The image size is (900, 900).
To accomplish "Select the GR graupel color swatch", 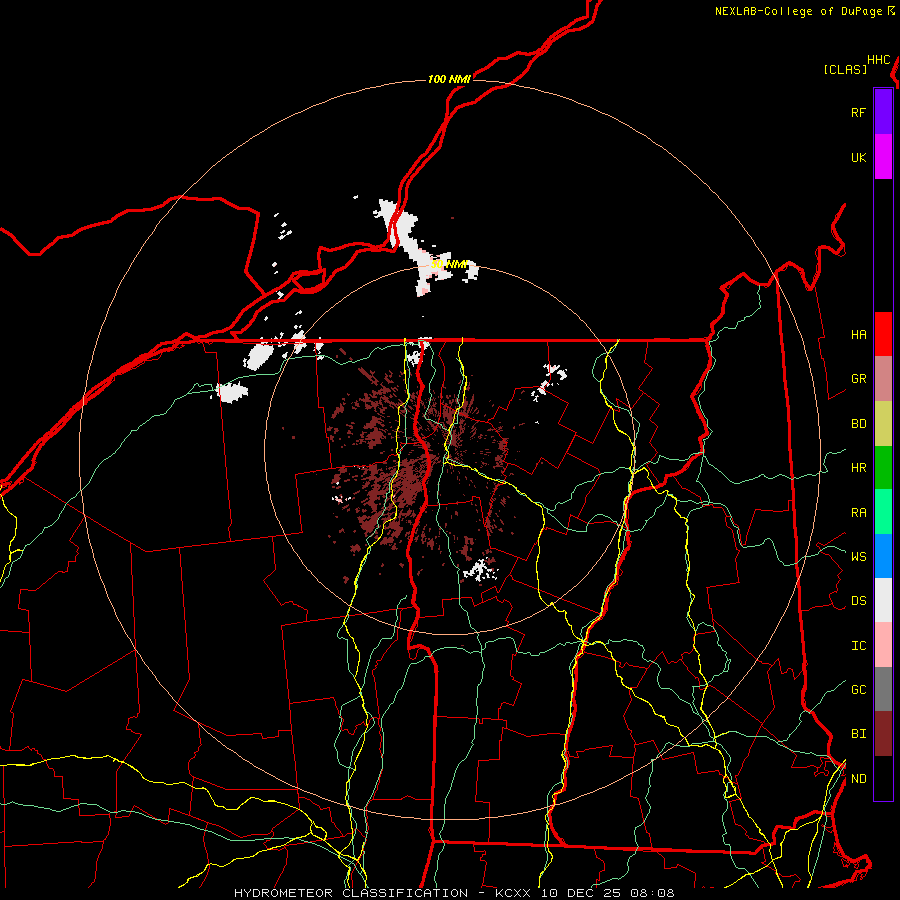I will [x=883, y=379].
